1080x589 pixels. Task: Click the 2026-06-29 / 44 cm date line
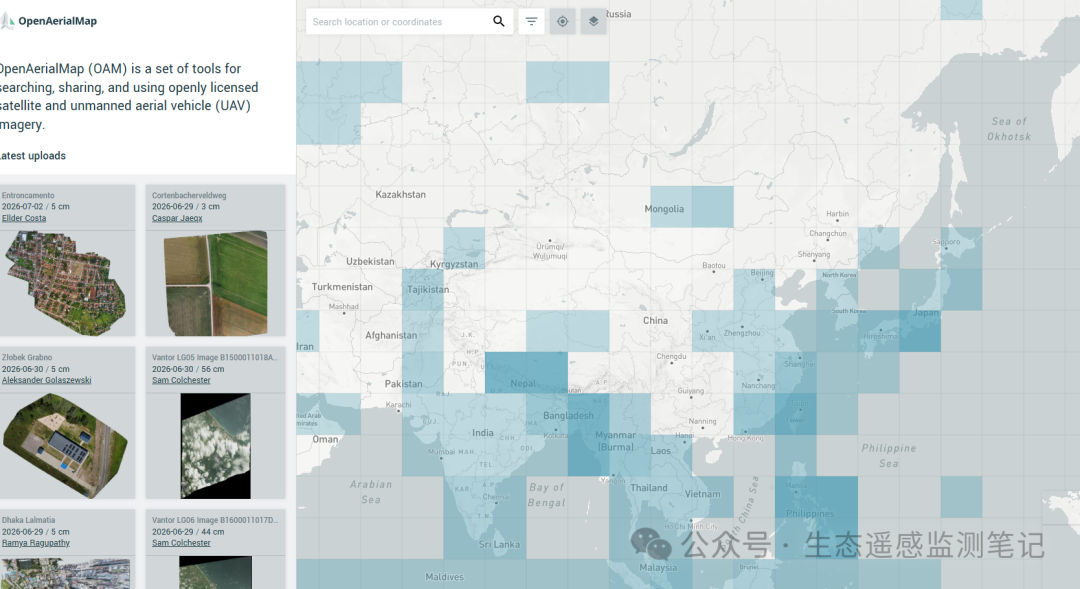click(188, 532)
